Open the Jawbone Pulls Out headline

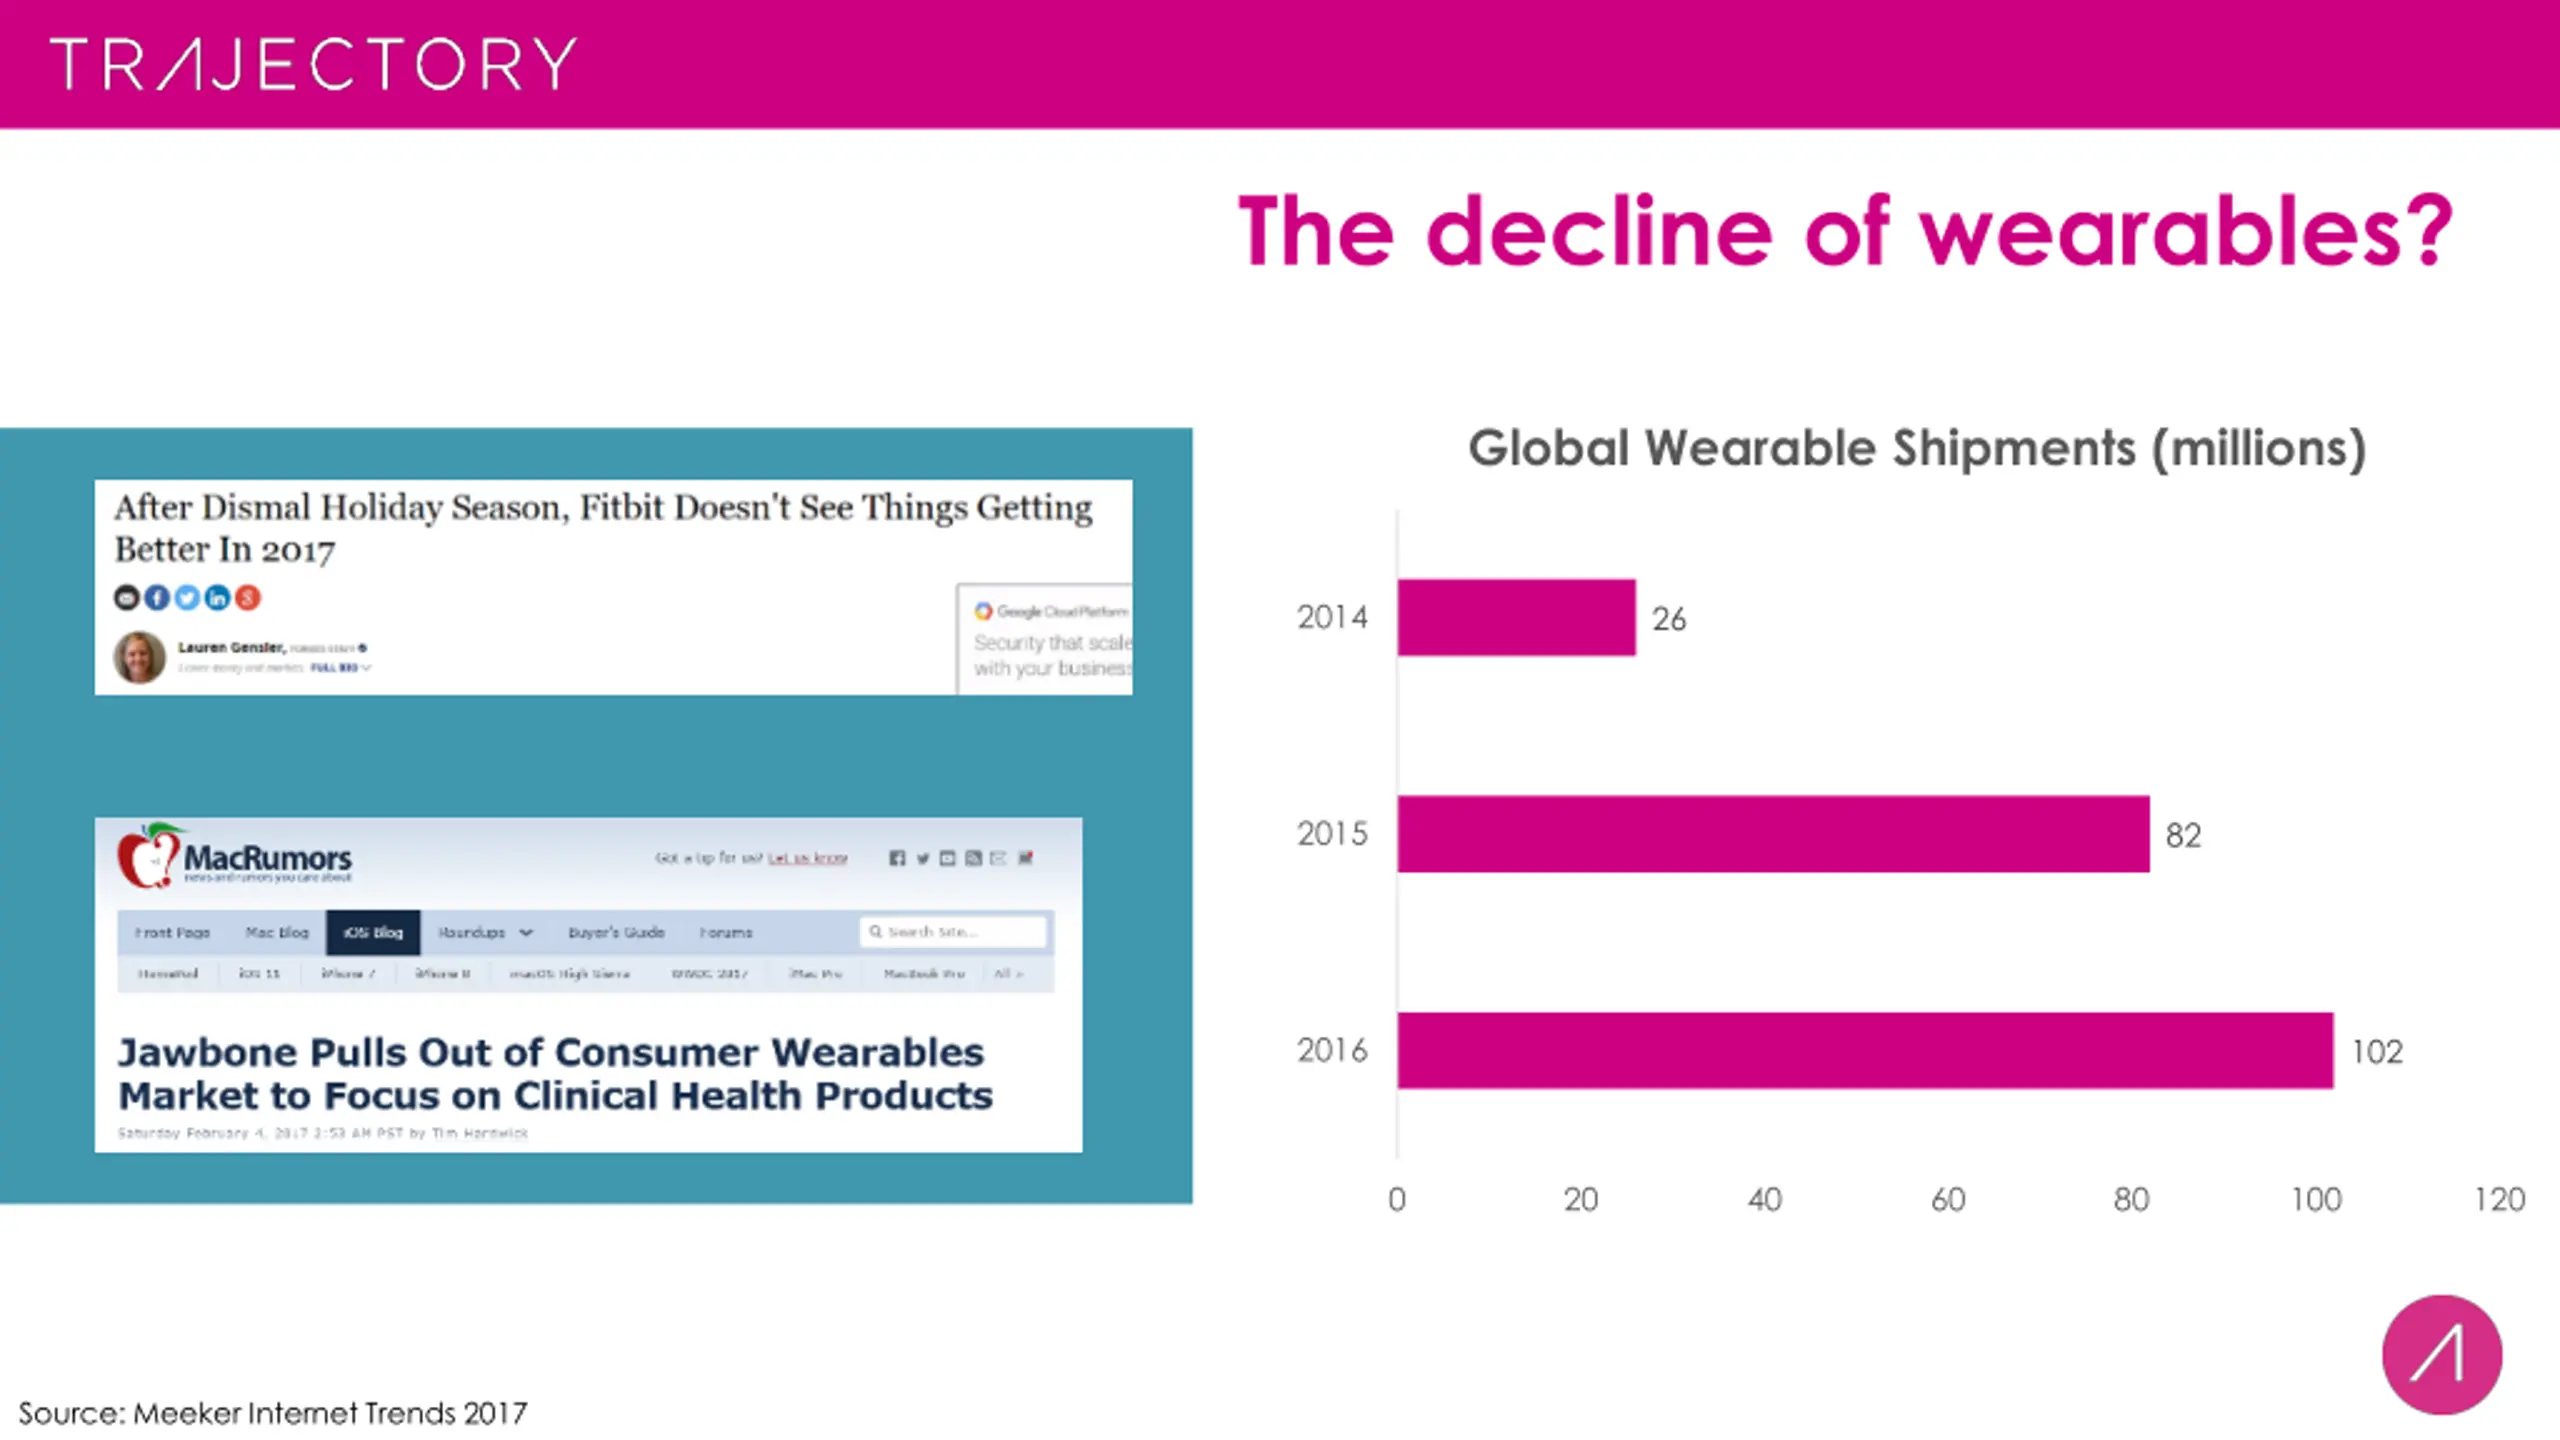pyautogui.click(x=555, y=1074)
